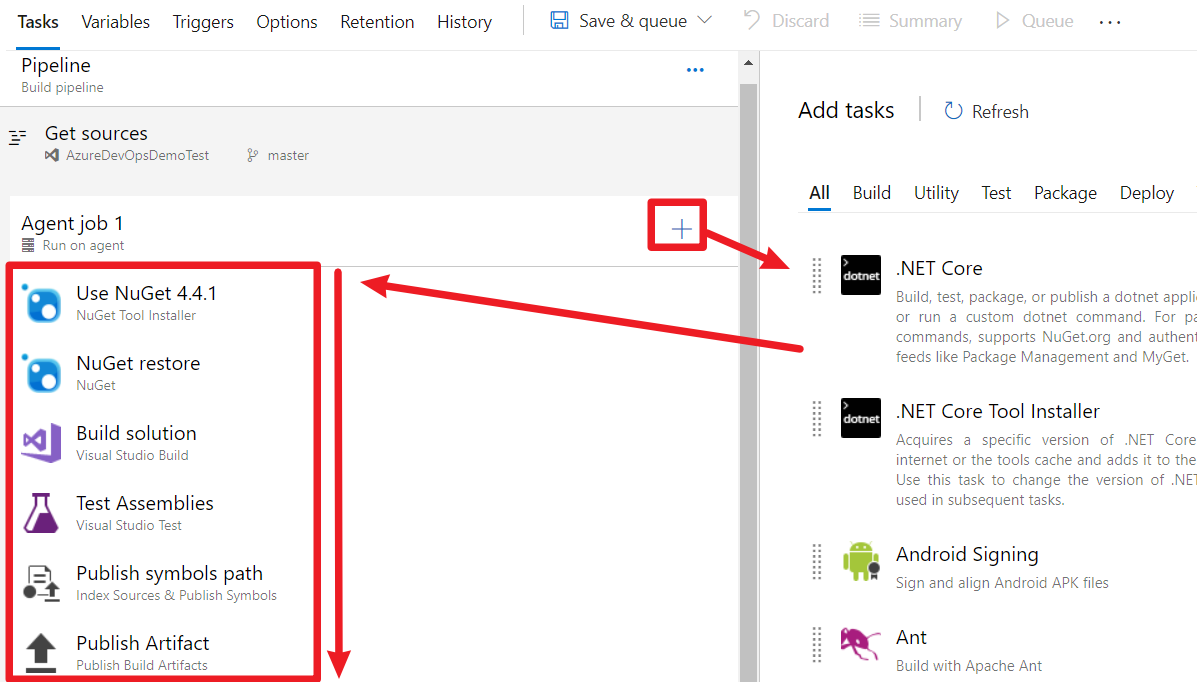Image resolution: width=1197 pixels, height=682 pixels.
Task: Click the AzureDevOpsDemoTest repository icon
Action: coord(52,155)
